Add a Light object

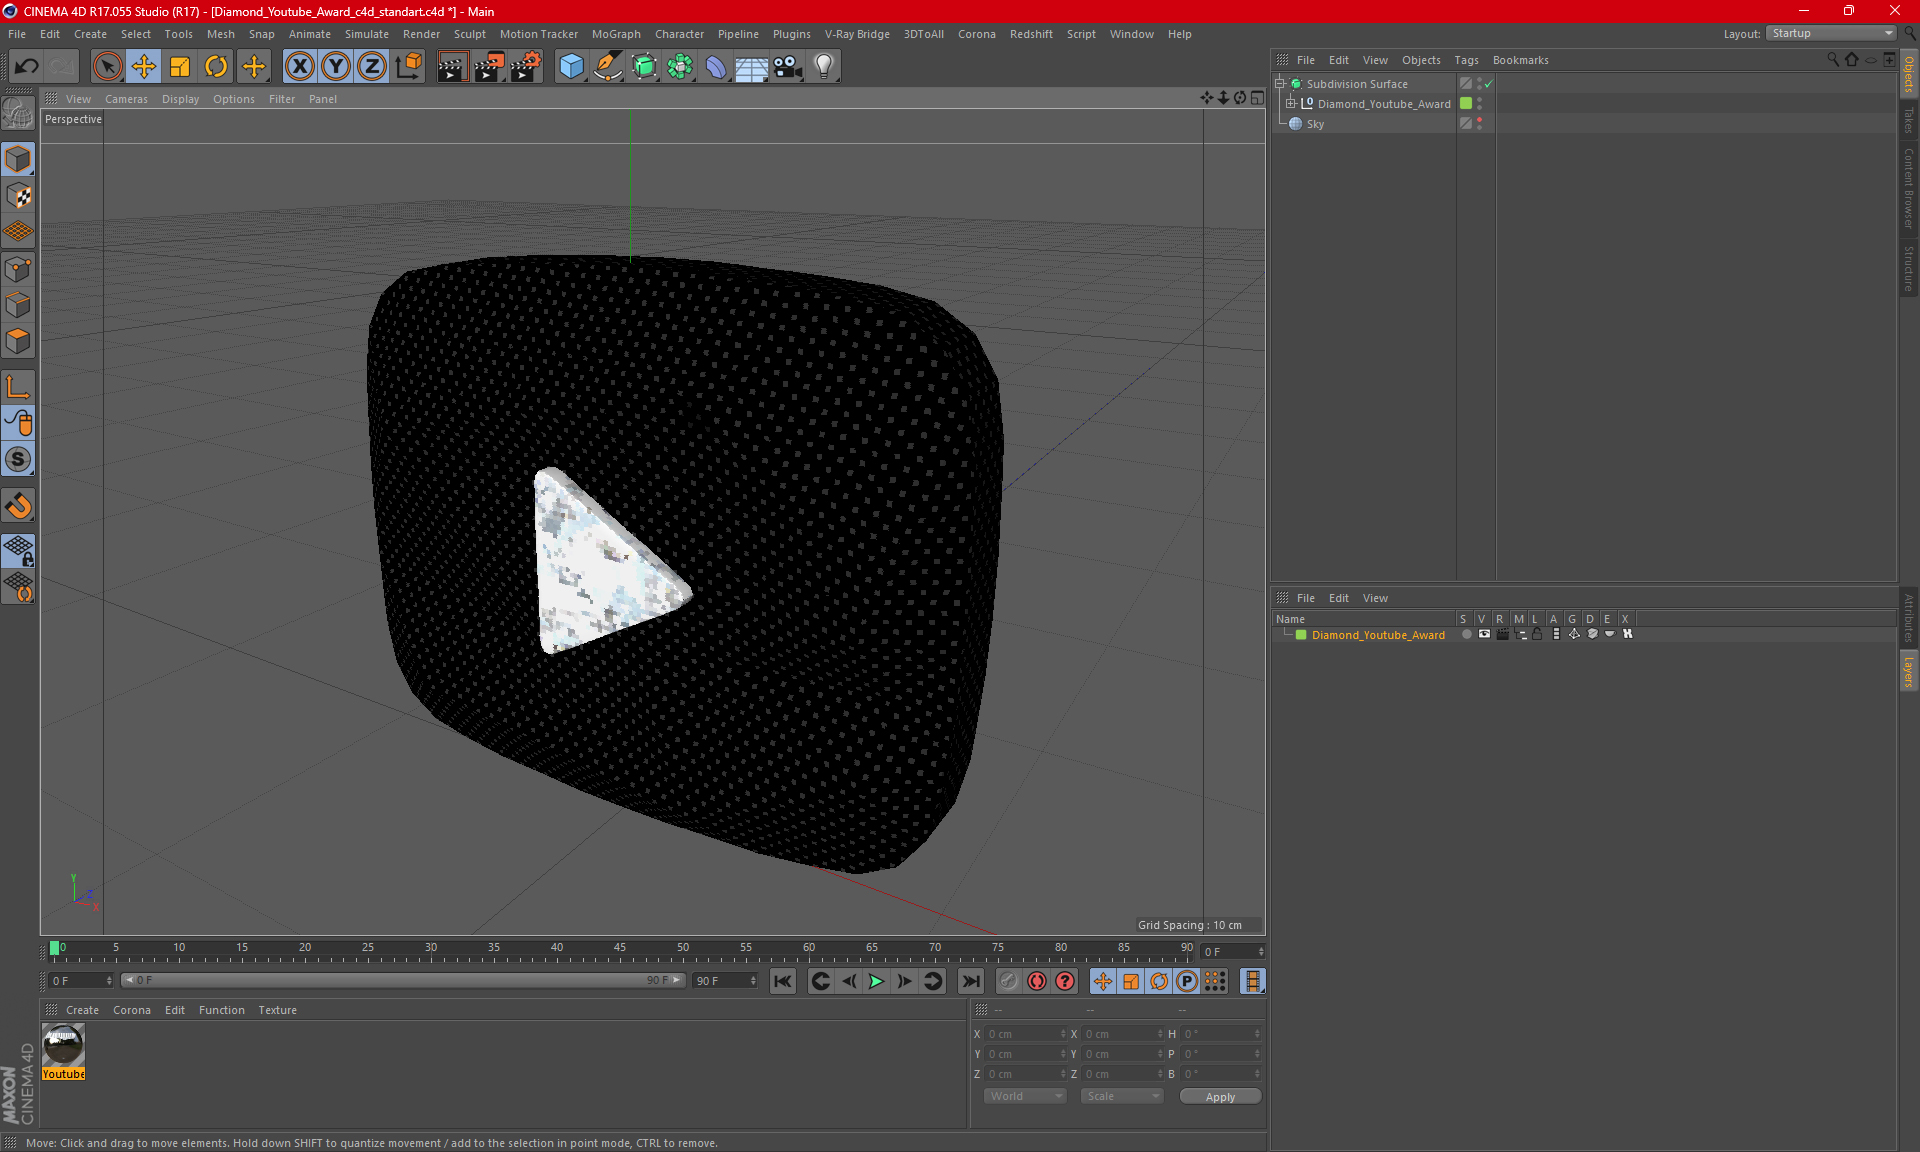824,67
